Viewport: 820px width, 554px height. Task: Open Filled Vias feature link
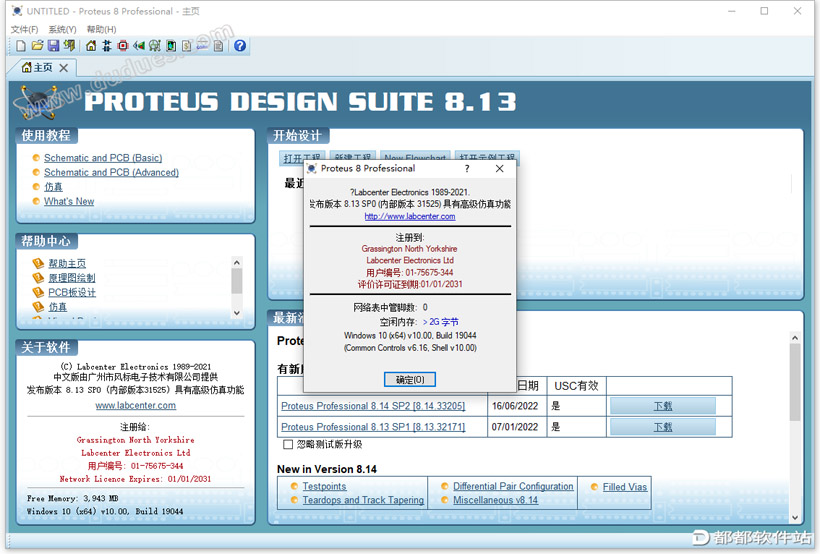click(625, 487)
